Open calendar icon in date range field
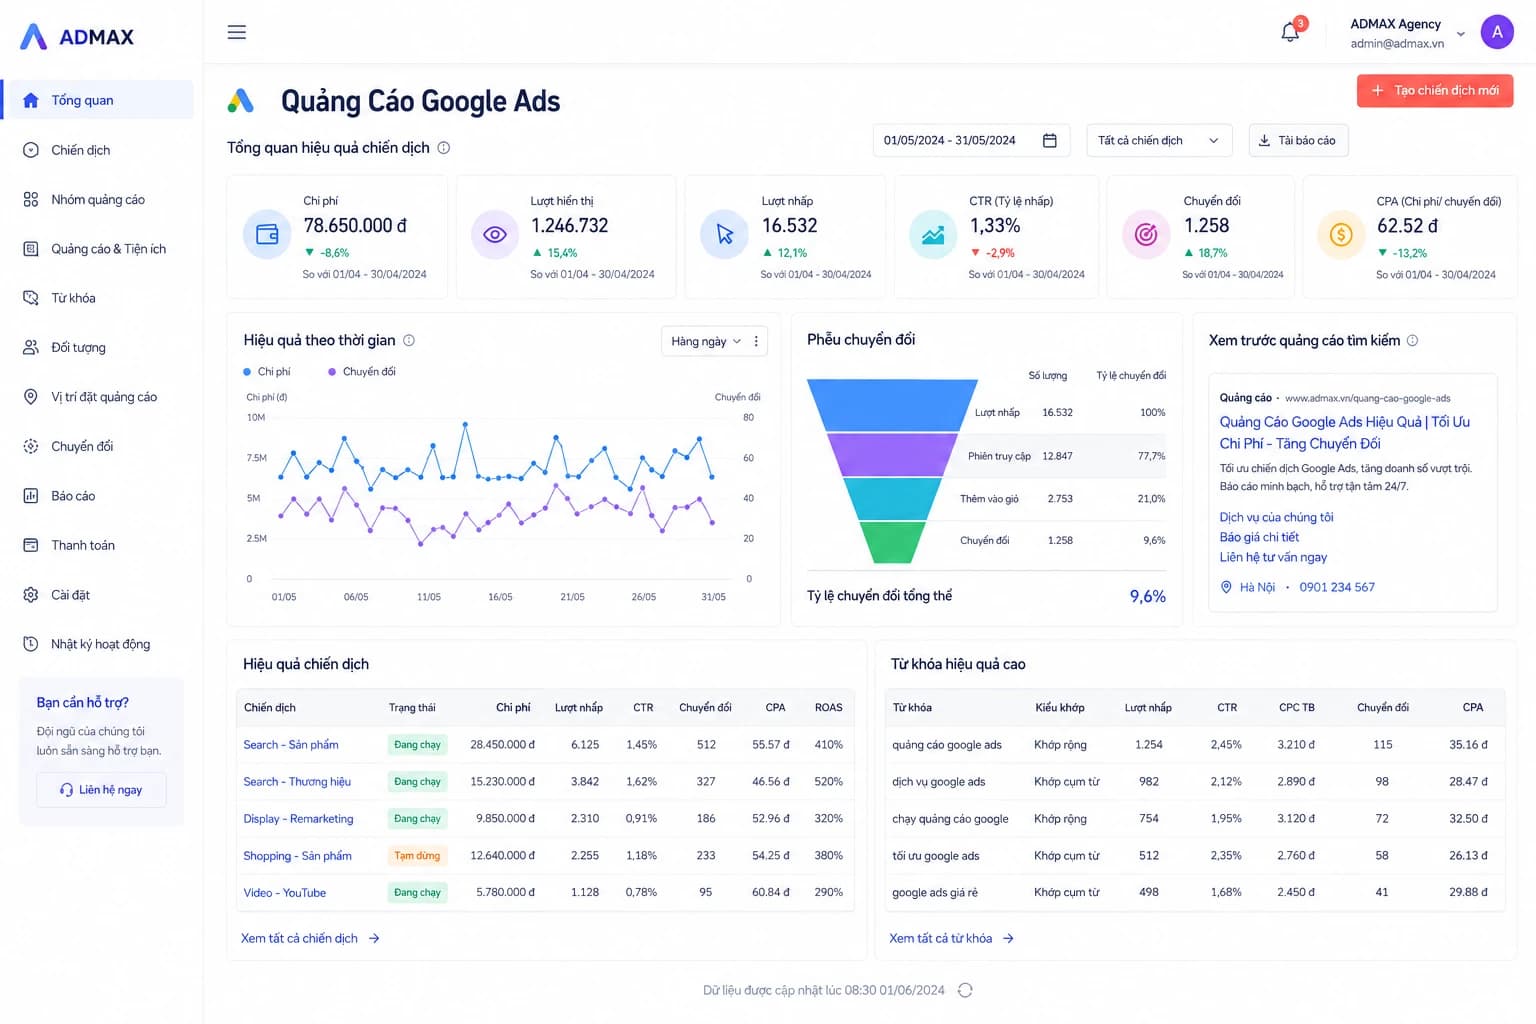The height and width of the screenshot is (1024, 1536). tap(1050, 141)
